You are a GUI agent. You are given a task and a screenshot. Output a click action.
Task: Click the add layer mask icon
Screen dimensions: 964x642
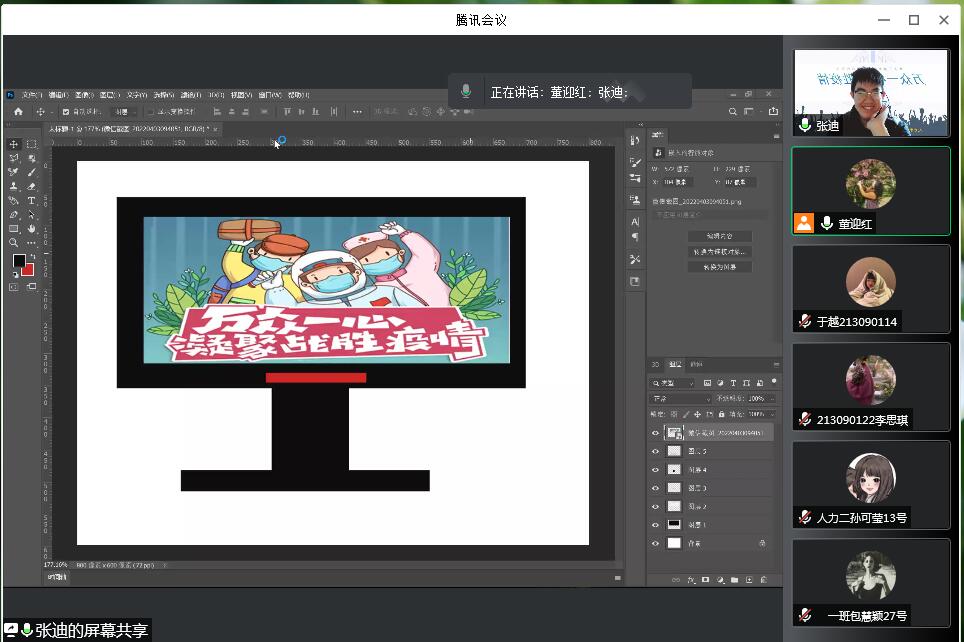tap(705, 580)
